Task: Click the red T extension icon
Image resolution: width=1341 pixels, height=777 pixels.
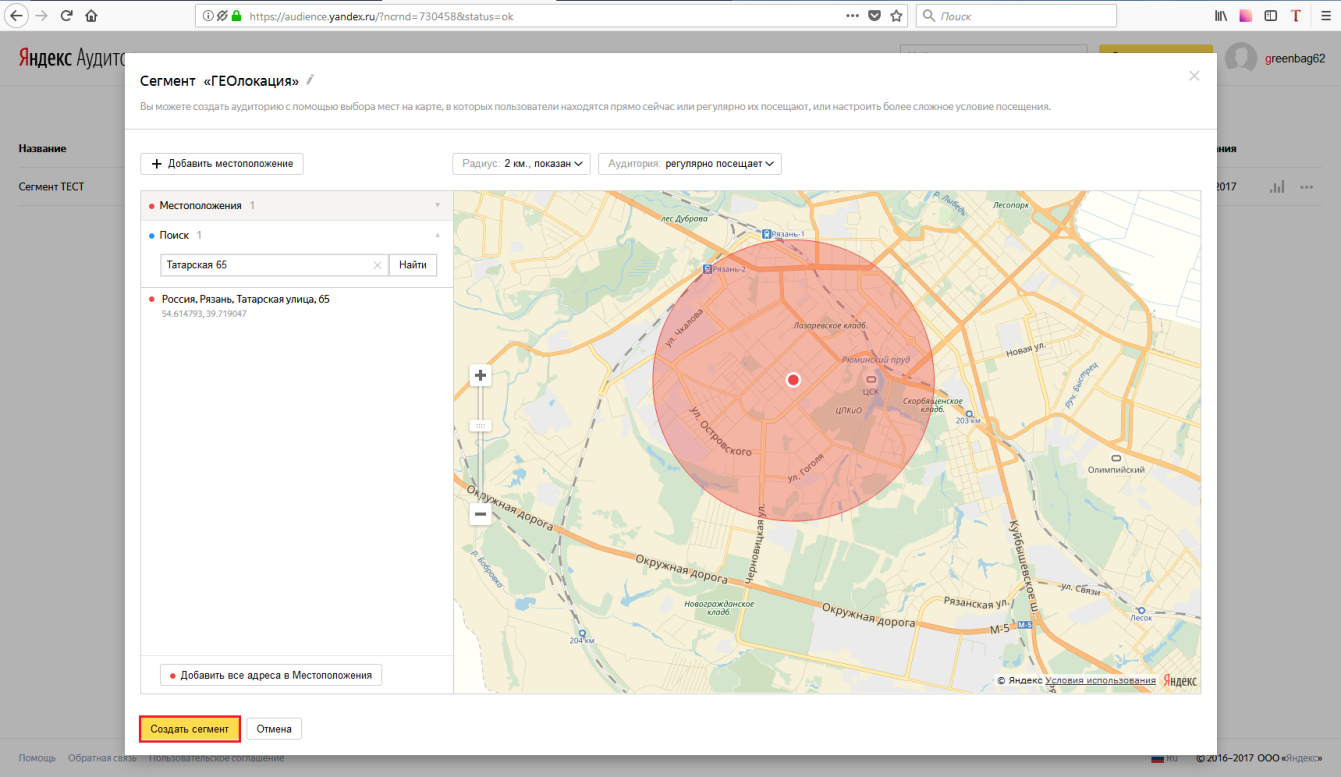Action: 1296,16
